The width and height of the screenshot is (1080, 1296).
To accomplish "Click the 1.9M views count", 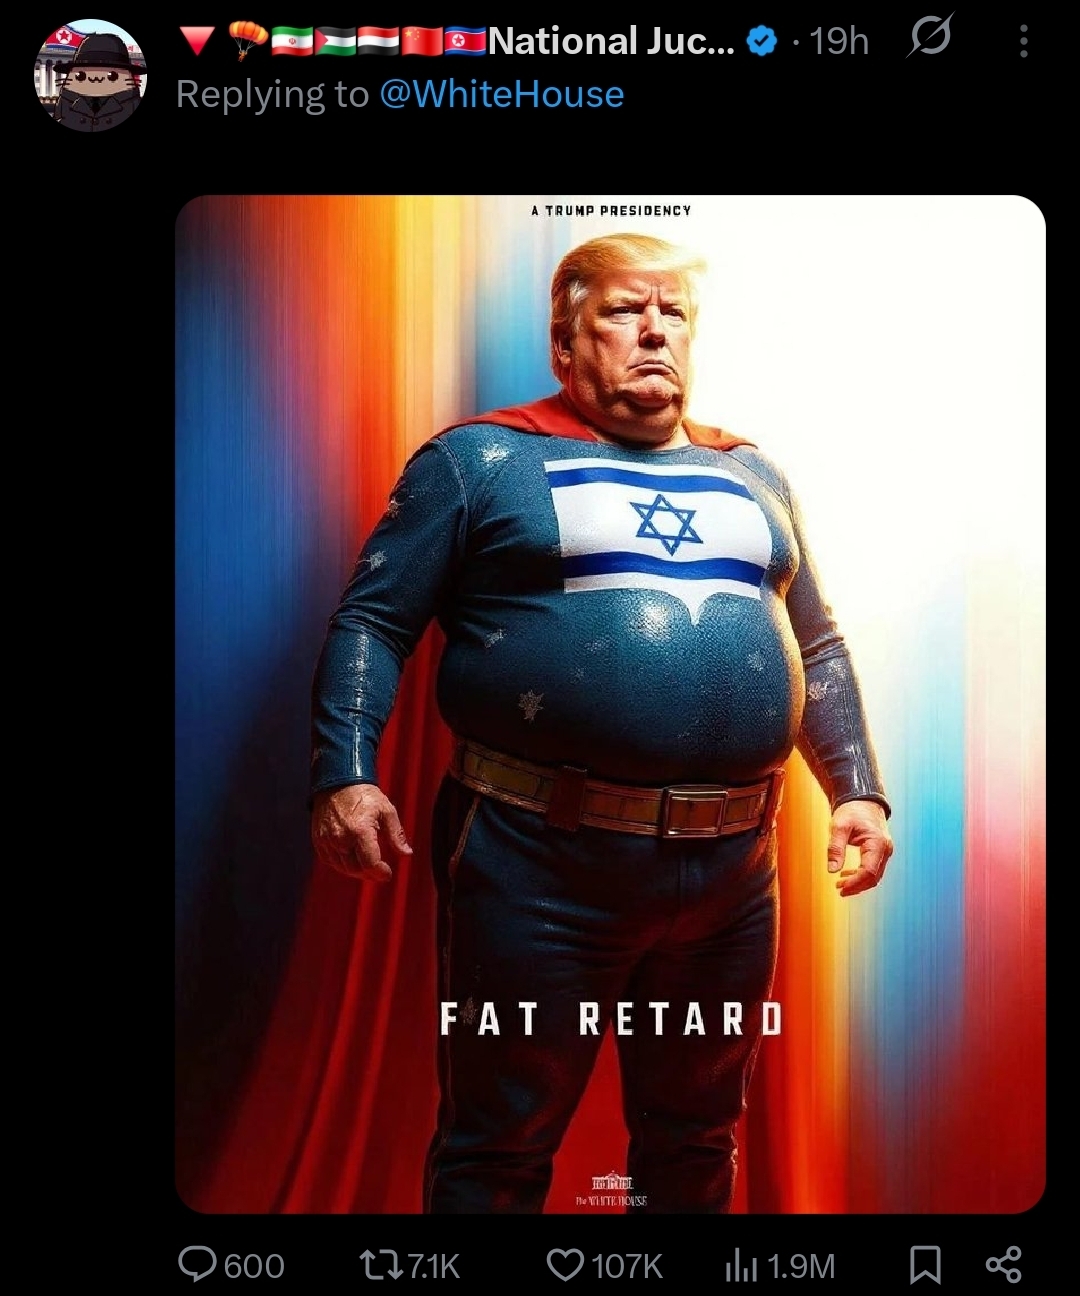I will (801, 1267).
